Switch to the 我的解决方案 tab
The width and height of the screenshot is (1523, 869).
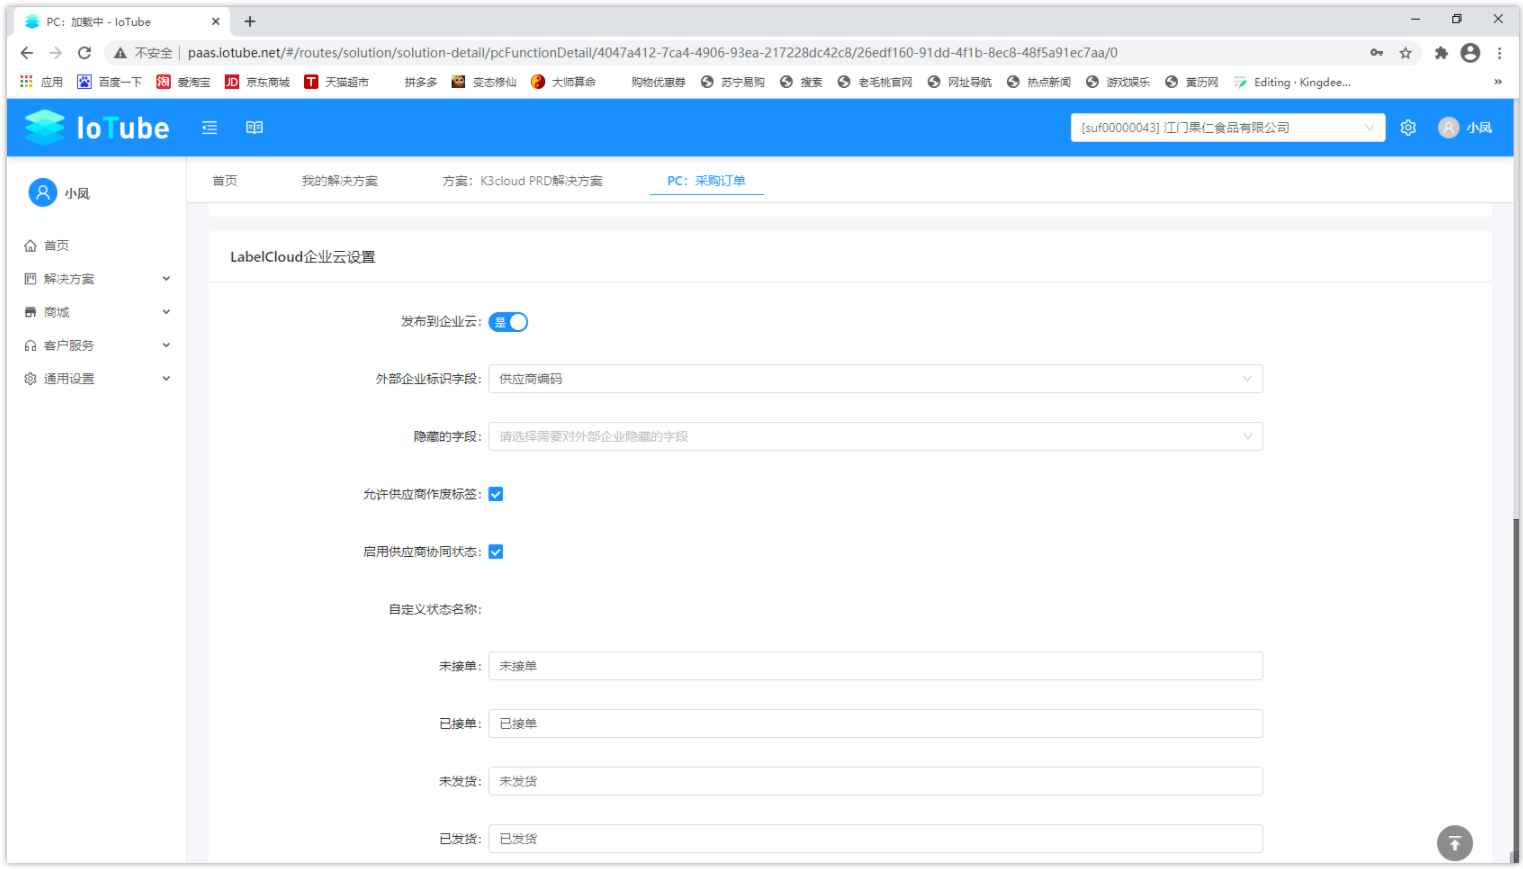(x=340, y=181)
